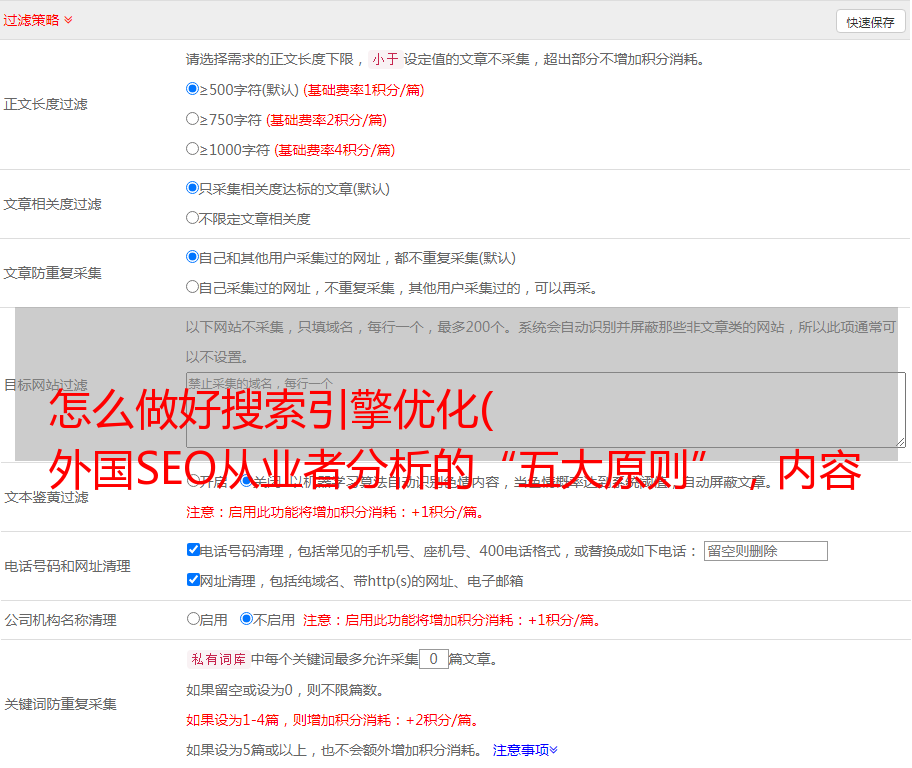Click the 私有词库 tag
Viewport: 912px width, 768px height.
coord(219,659)
